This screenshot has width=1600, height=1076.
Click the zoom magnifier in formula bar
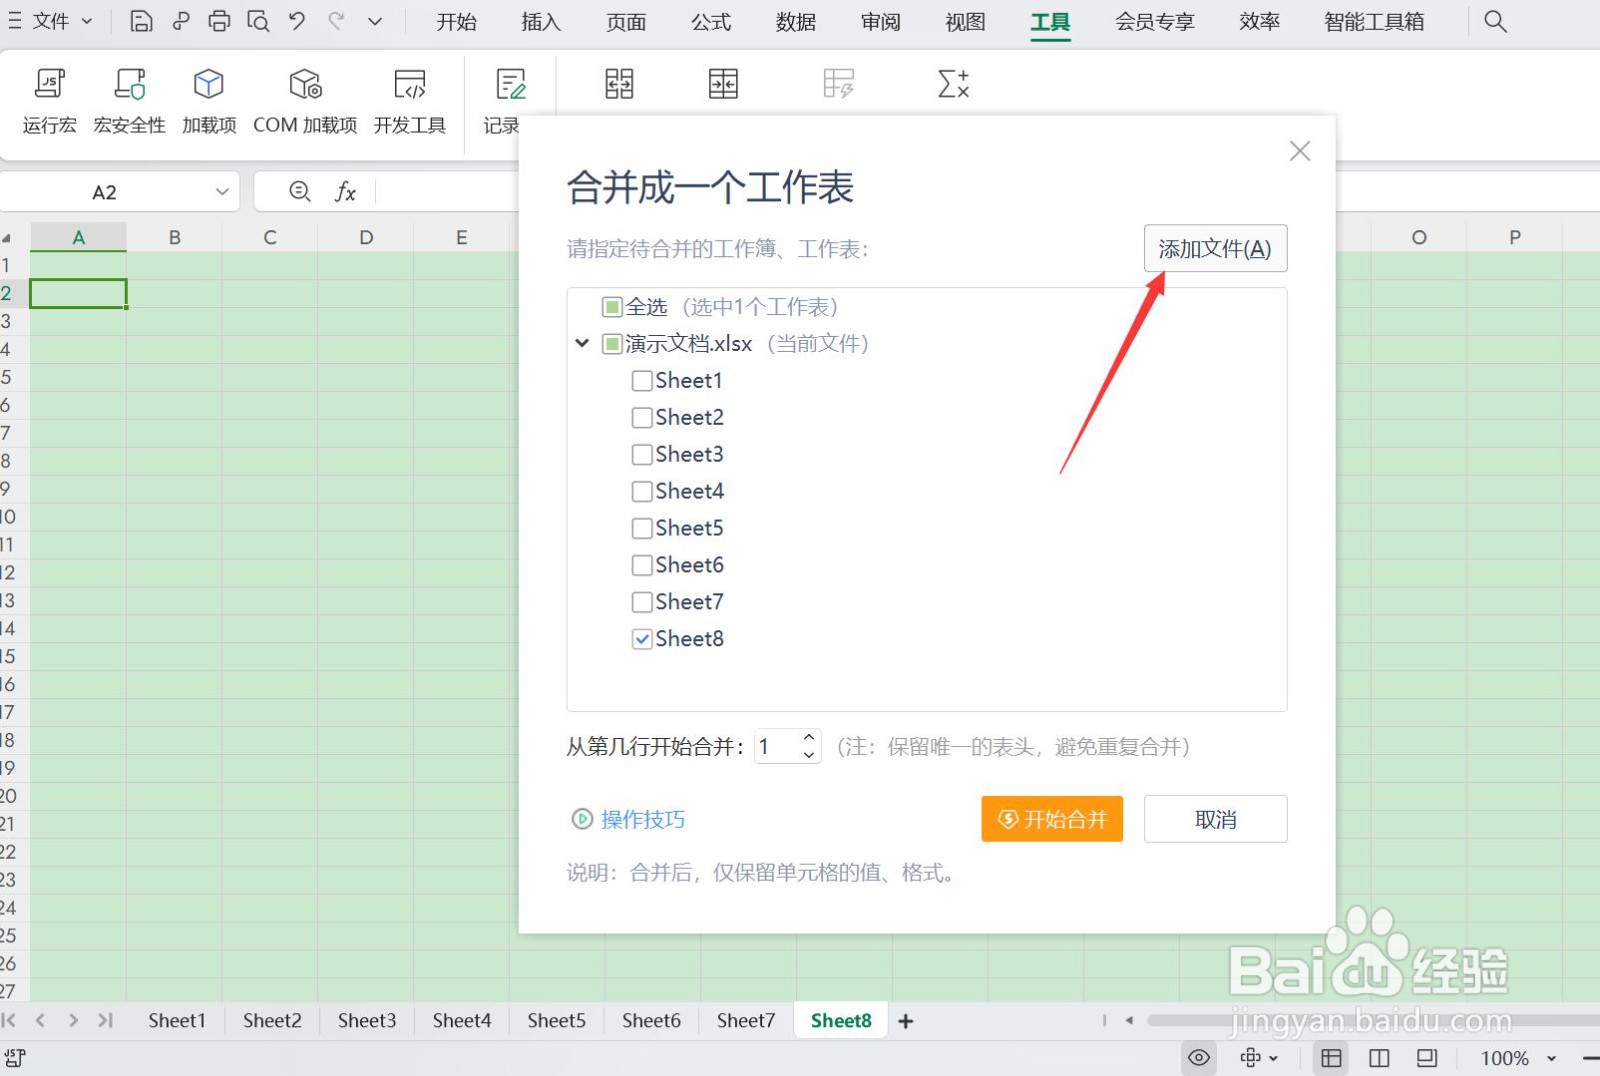coord(299,191)
